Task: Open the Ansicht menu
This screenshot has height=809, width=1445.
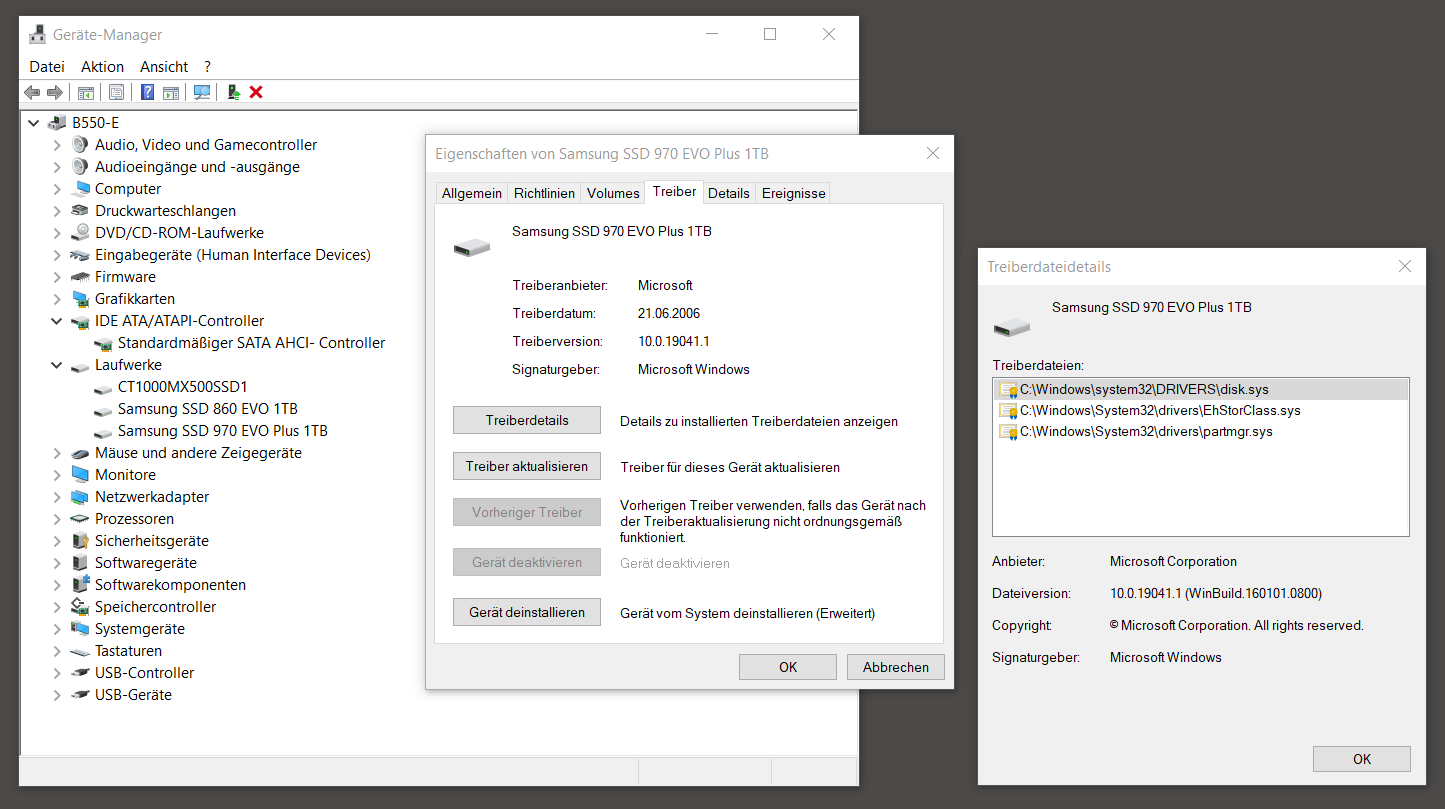Action: [164, 67]
